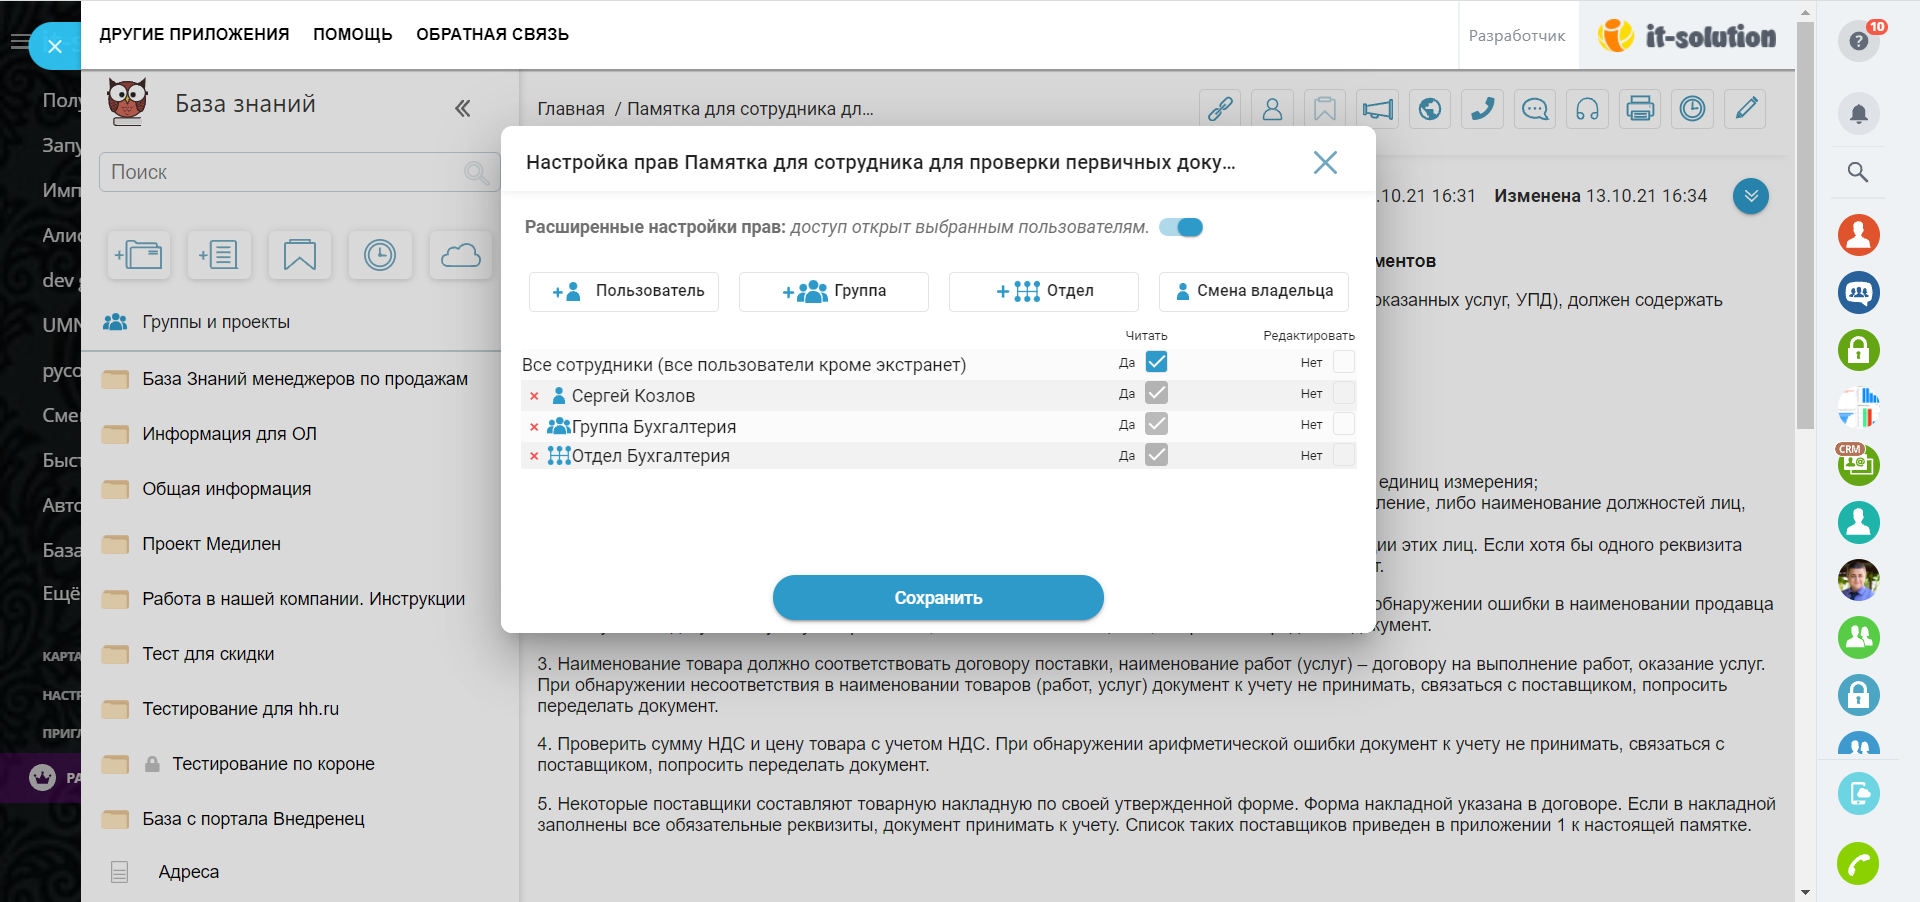
Task: Enable Редактировать for Группа Бухгалтерия
Action: click(x=1344, y=424)
